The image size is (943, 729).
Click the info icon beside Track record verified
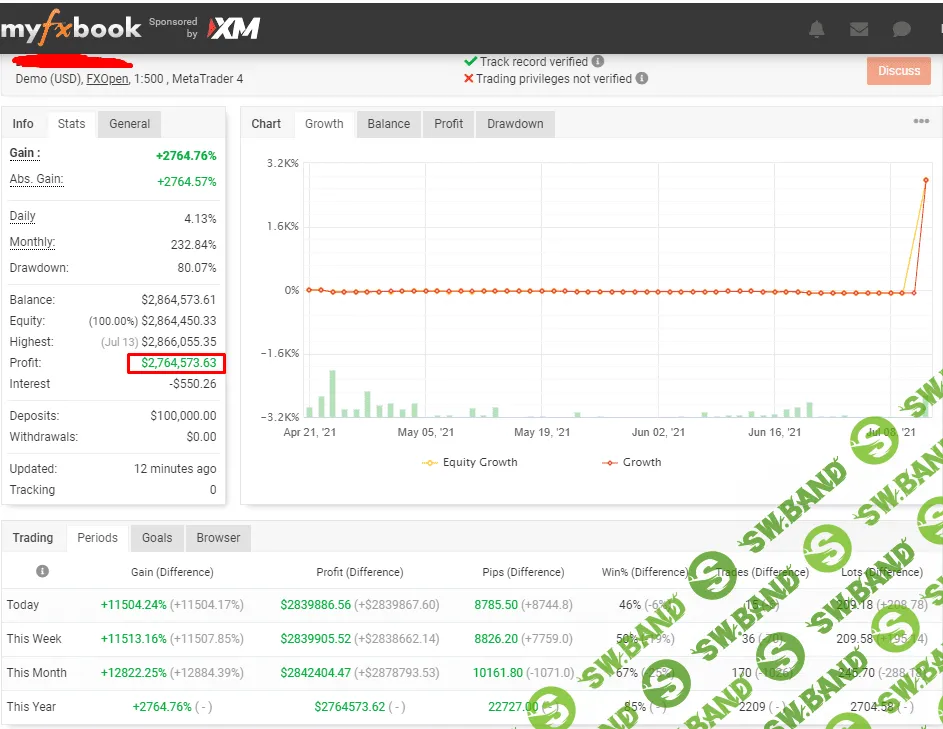coord(598,61)
